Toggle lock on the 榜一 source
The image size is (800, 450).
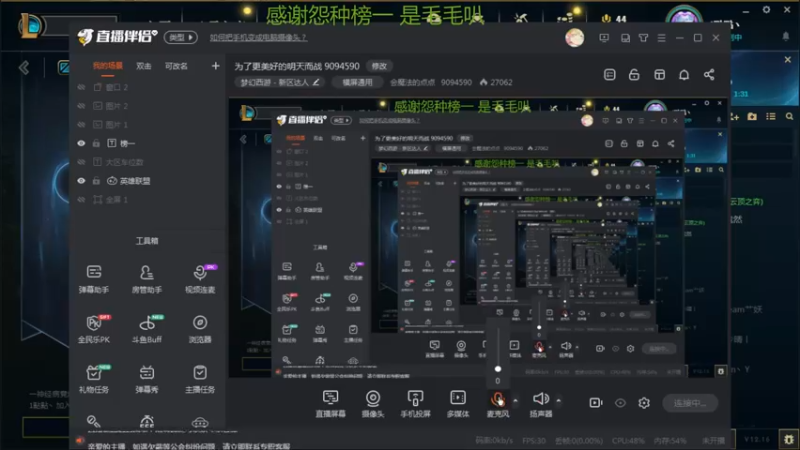[x=96, y=143]
